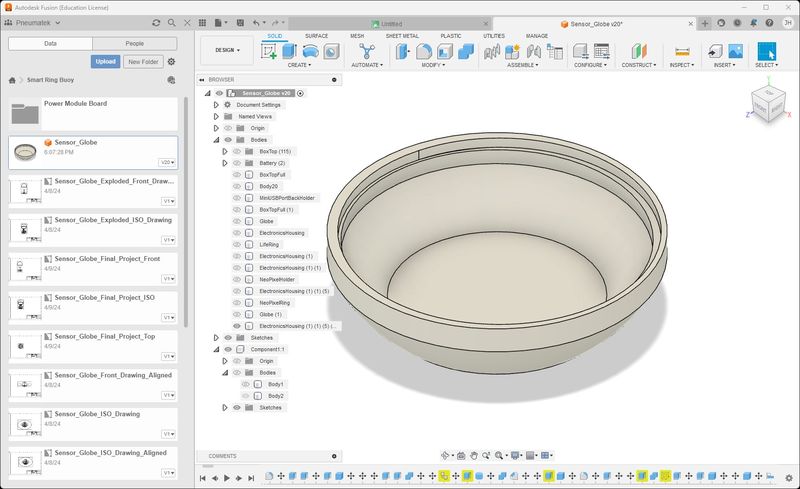The height and width of the screenshot is (489, 800).
Task: Expand the Battery (2) folder
Action: pyautogui.click(x=224, y=163)
